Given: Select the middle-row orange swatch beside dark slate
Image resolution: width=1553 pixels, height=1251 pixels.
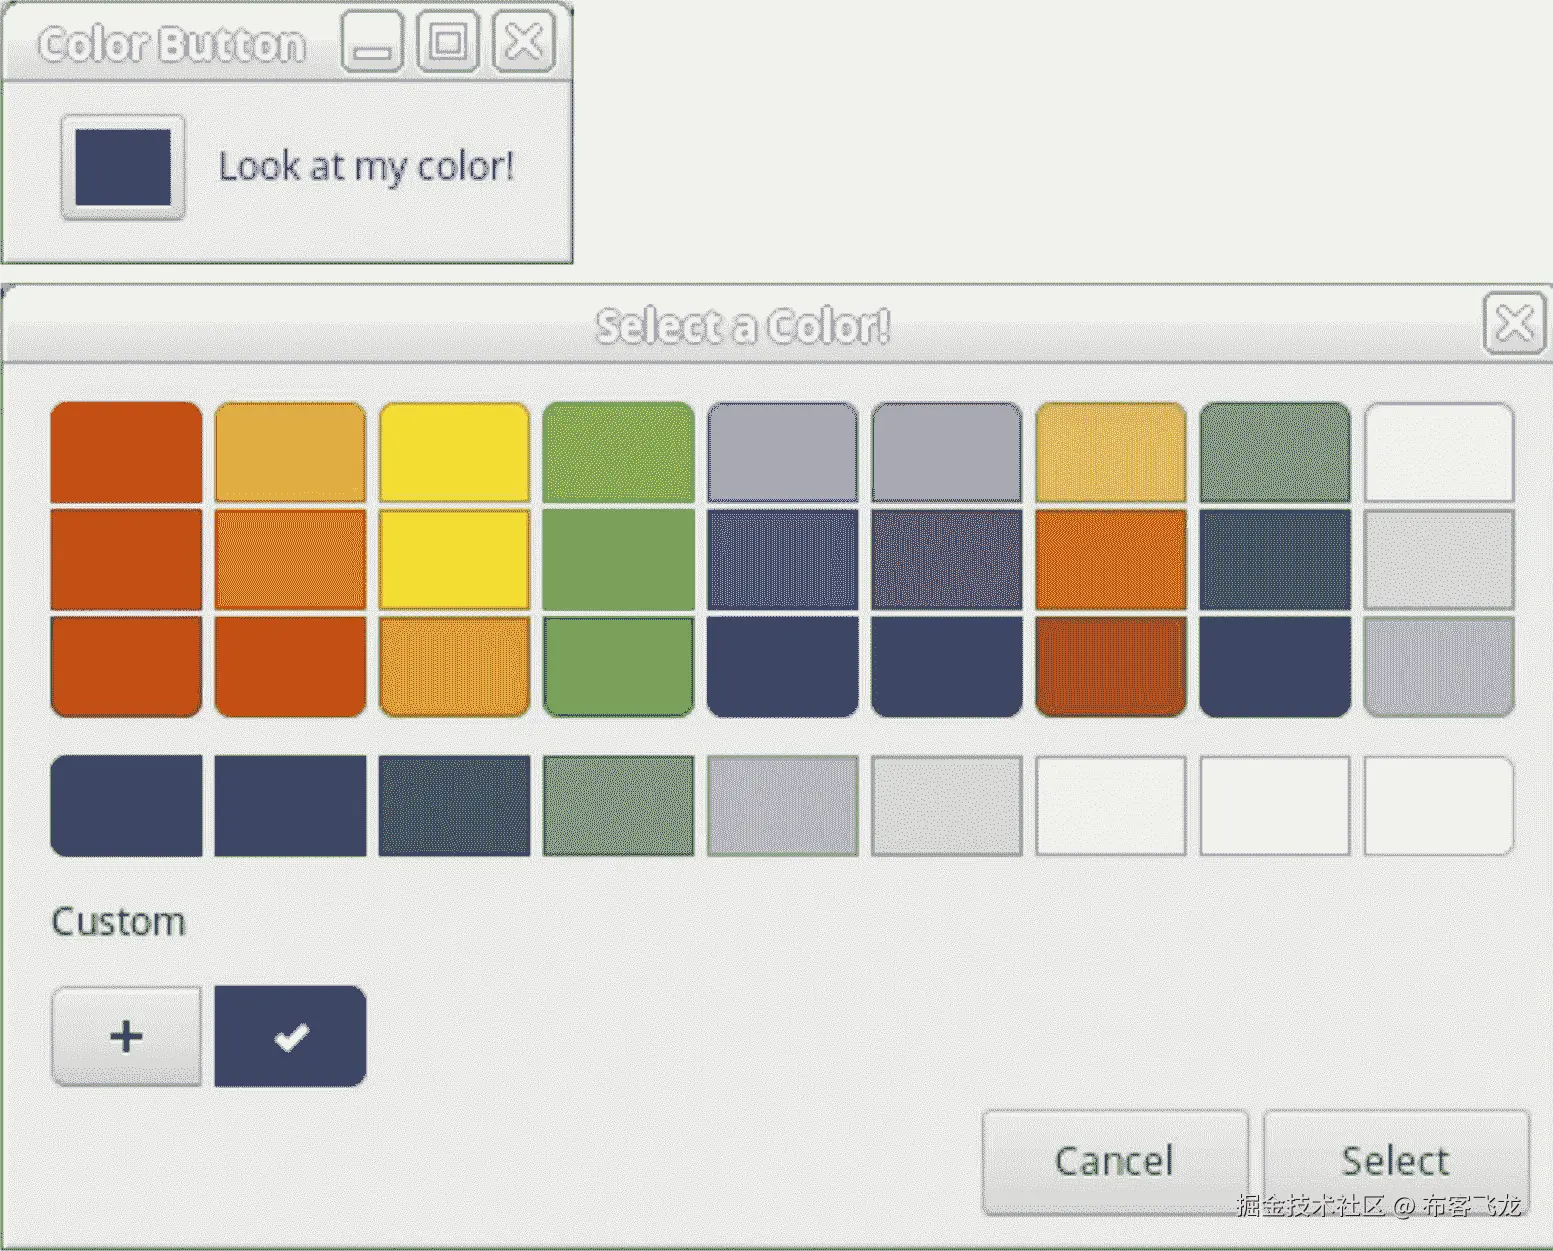Looking at the screenshot, I should [x=1111, y=559].
